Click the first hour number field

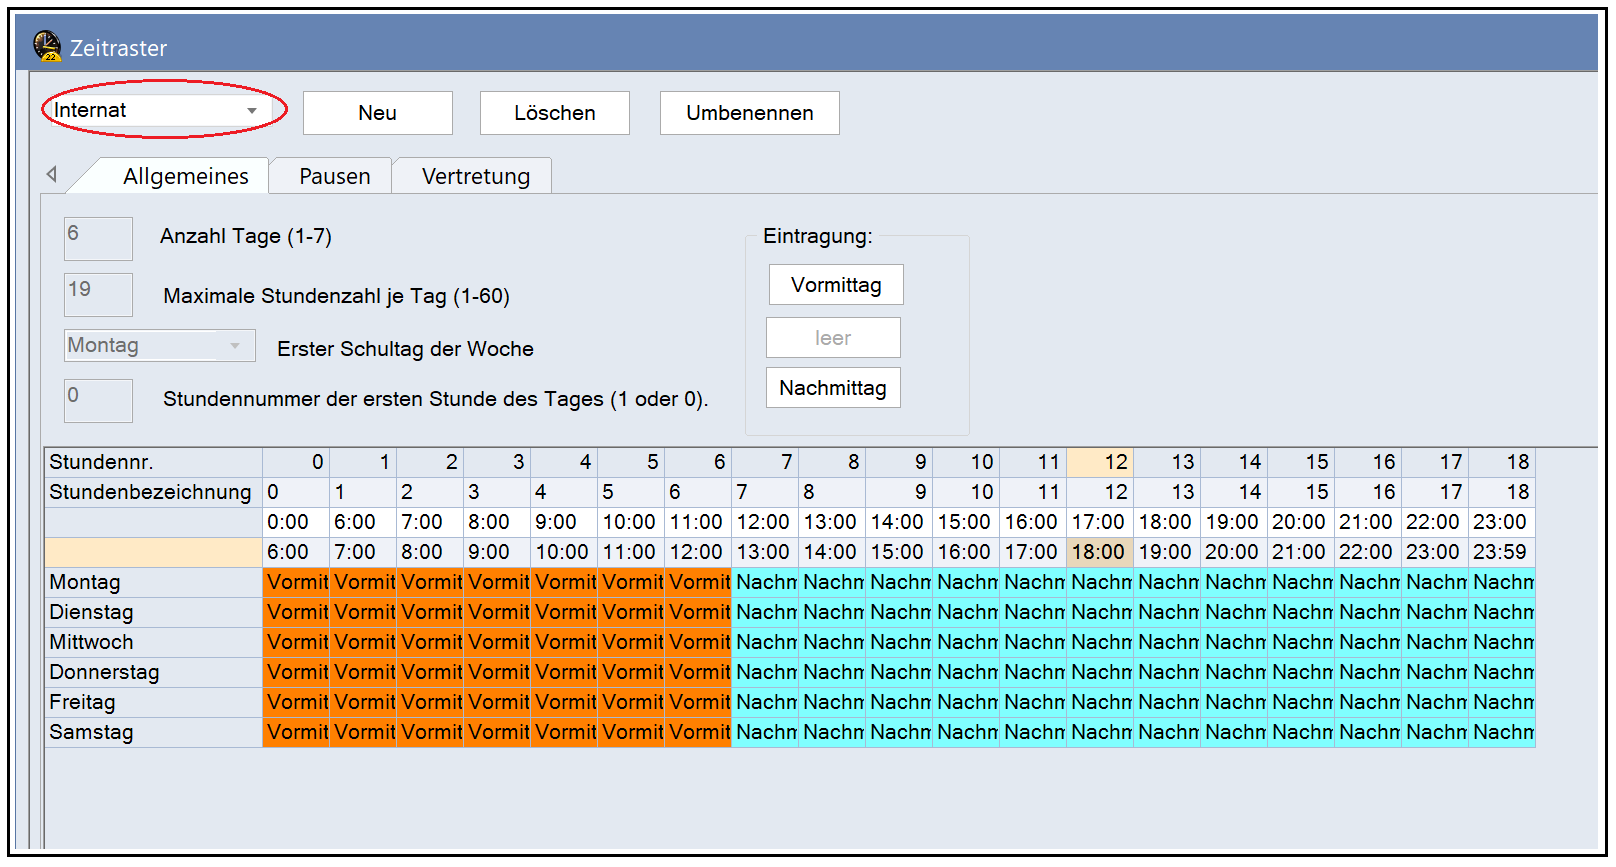(98, 400)
